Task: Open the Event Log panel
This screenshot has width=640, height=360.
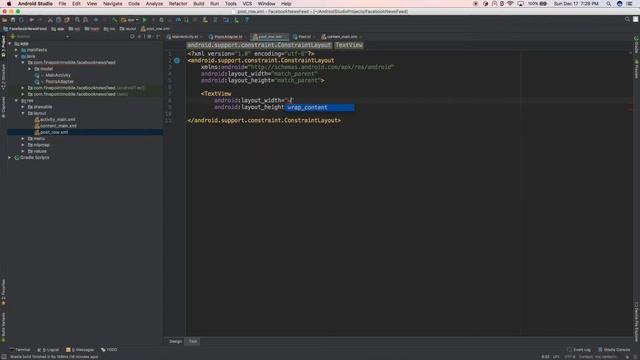Action: point(579,350)
